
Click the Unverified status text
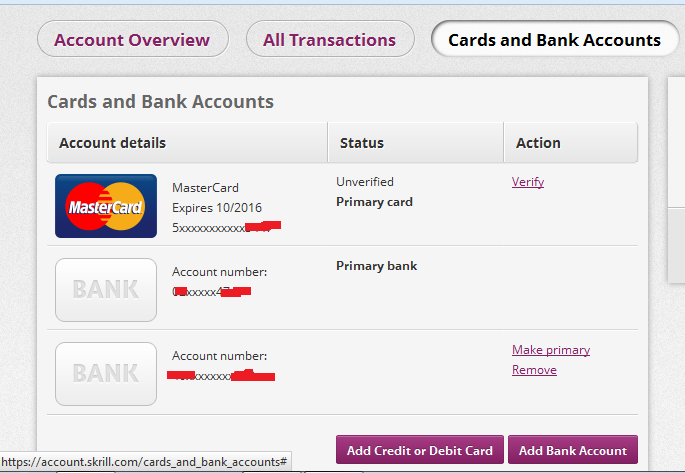[365, 182]
